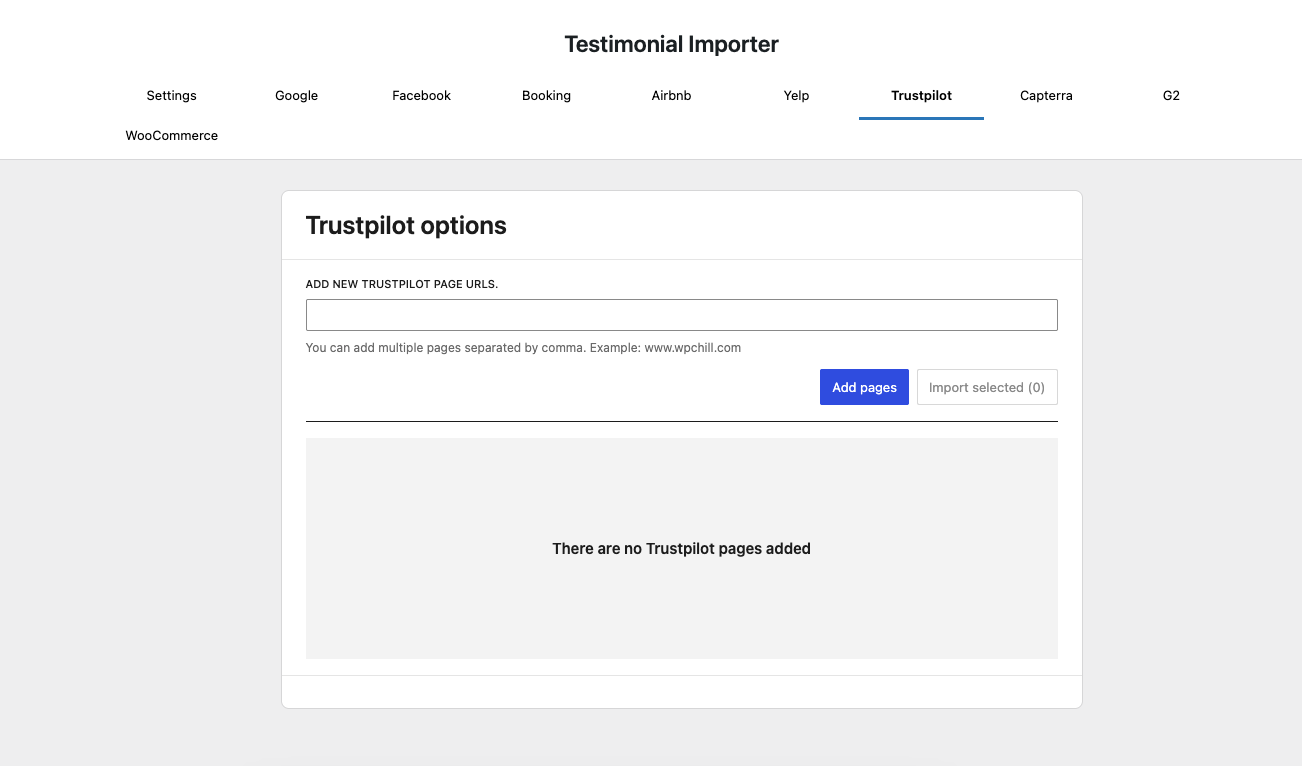This screenshot has height=766, width=1302.
Task: Click the Trustpilot options heading
Action: [x=406, y=226]
